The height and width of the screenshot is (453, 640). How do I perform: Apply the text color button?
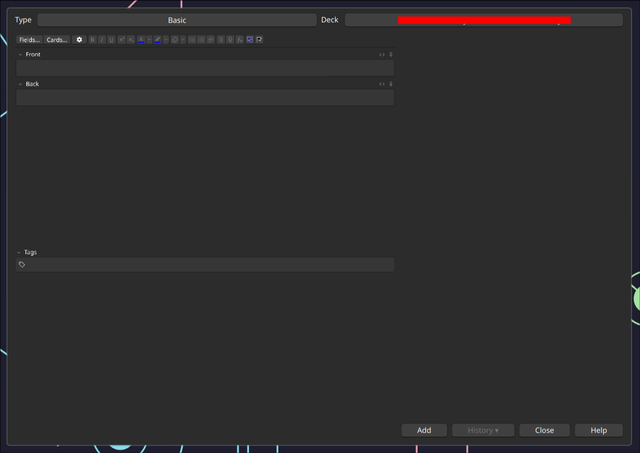click(x=141, y=40)
